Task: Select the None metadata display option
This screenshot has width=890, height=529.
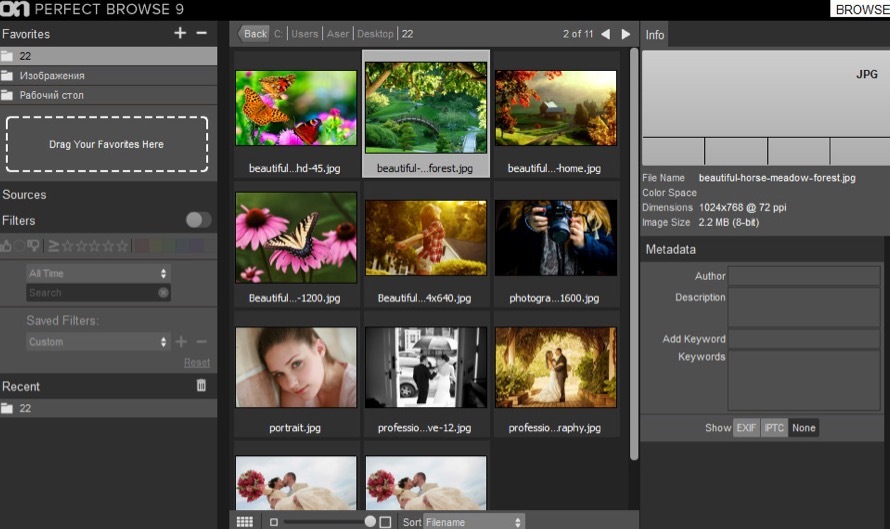Action: (x=803, y=428)
